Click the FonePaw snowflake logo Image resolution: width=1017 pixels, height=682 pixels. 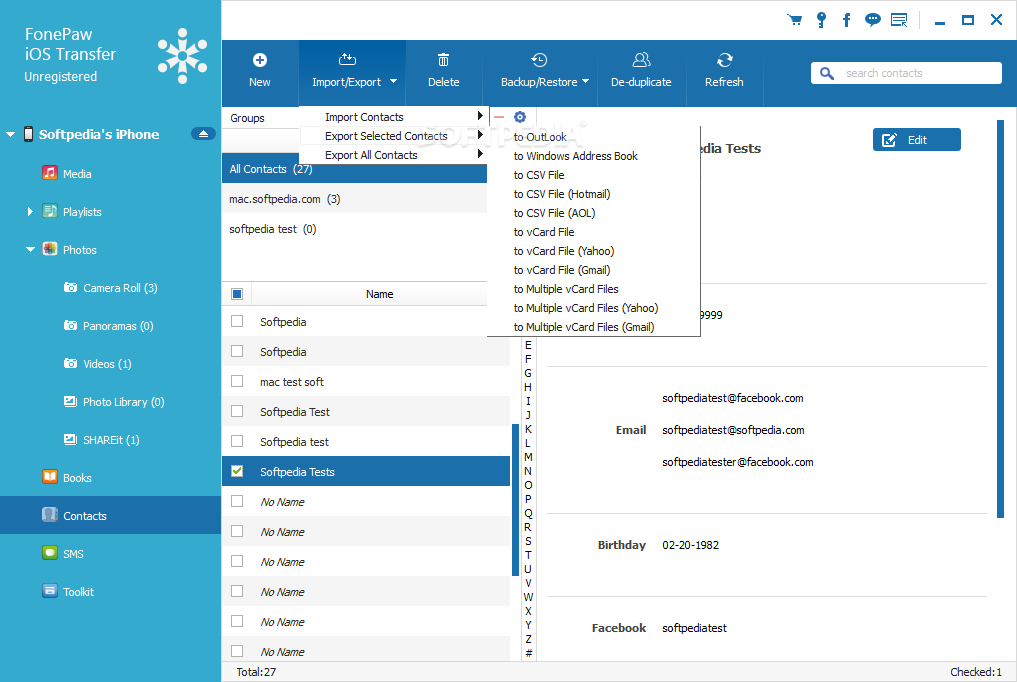(183, 56)
